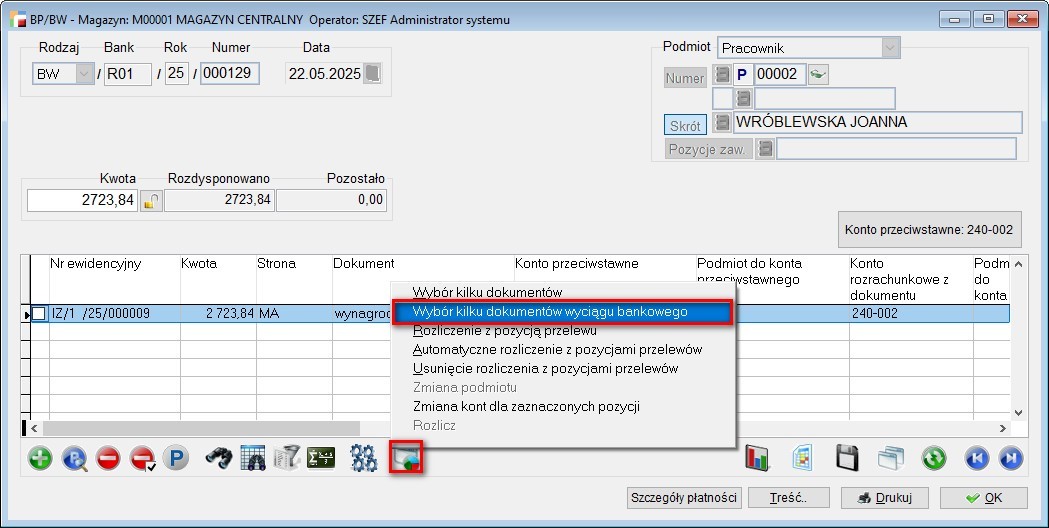
Task: Click the bar chart icon
Action: (758, 458)
